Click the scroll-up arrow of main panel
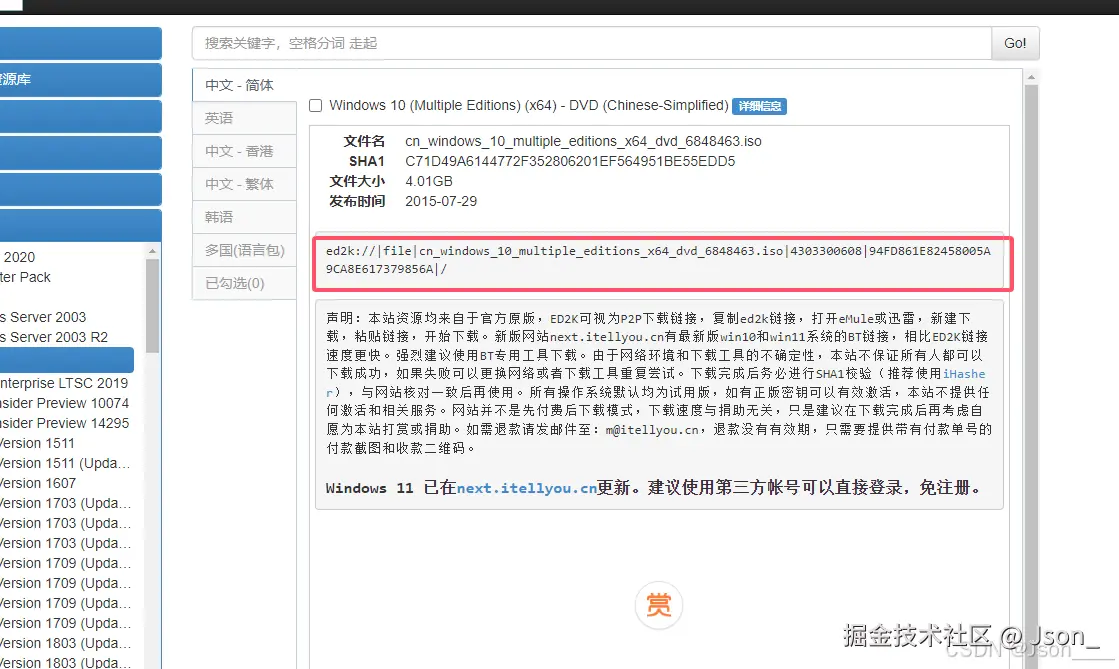Screen dimensions: 1119x669 click(x=1031, y=76)
